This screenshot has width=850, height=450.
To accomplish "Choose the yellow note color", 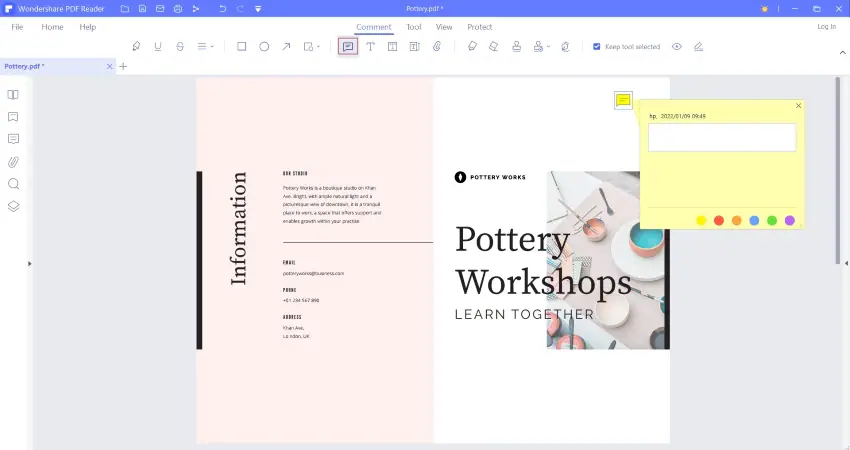I will tap(701, 220).
